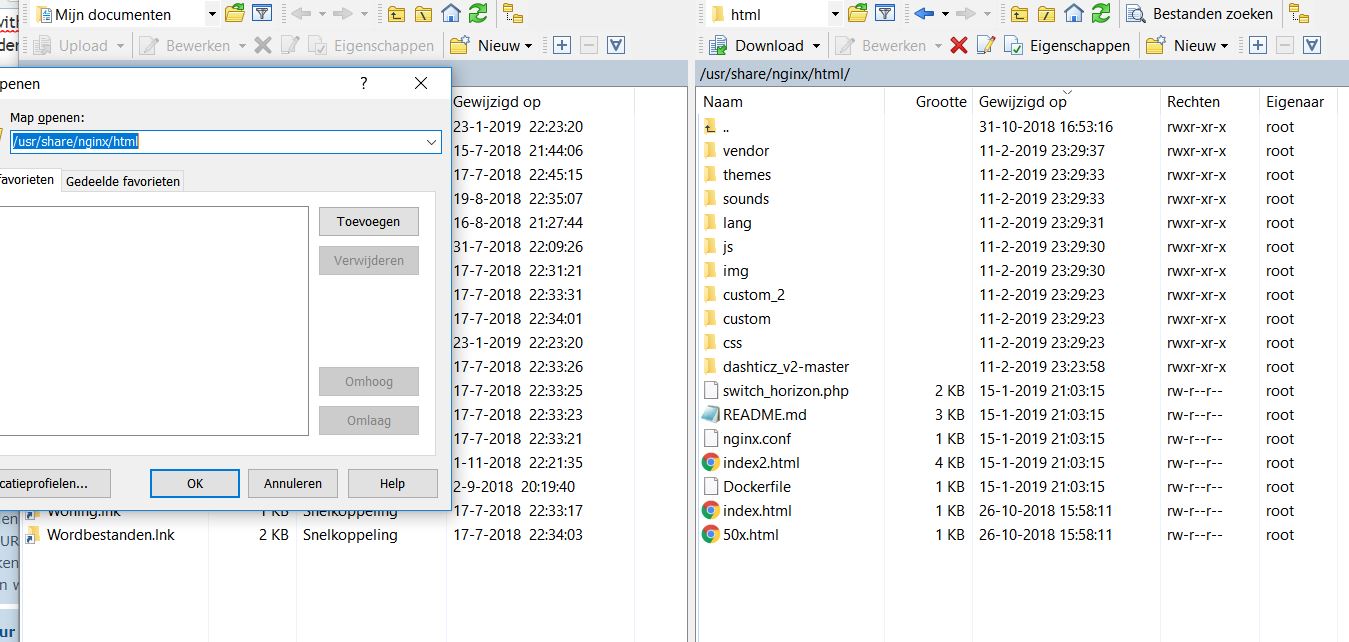Sort remote files by Eigenaar column
The image size is (1349, 642).
tap(1298, 102)
